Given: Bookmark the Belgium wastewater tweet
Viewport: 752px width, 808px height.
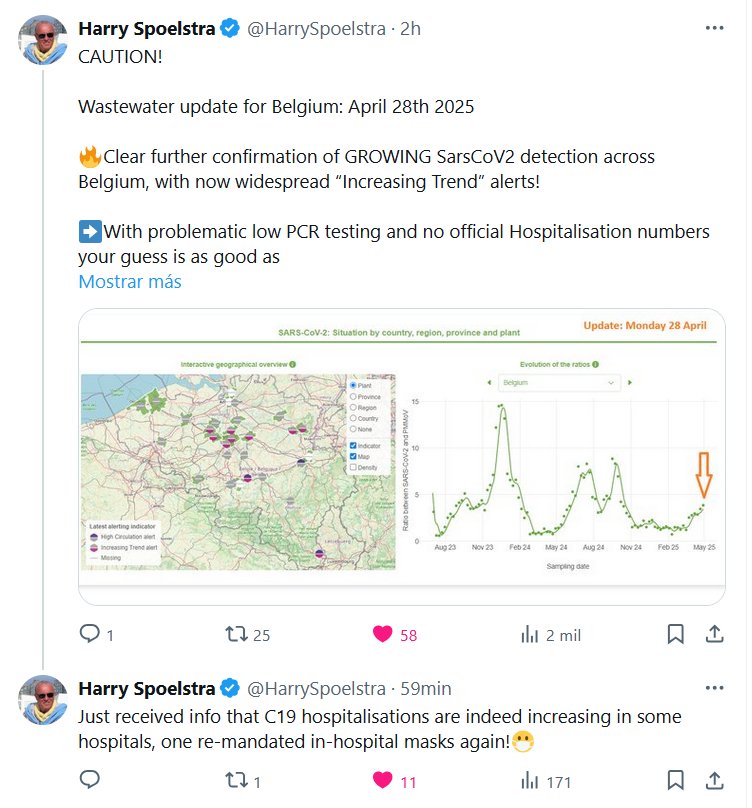Looking at the screenshot, I should click(x=676, y=634).
